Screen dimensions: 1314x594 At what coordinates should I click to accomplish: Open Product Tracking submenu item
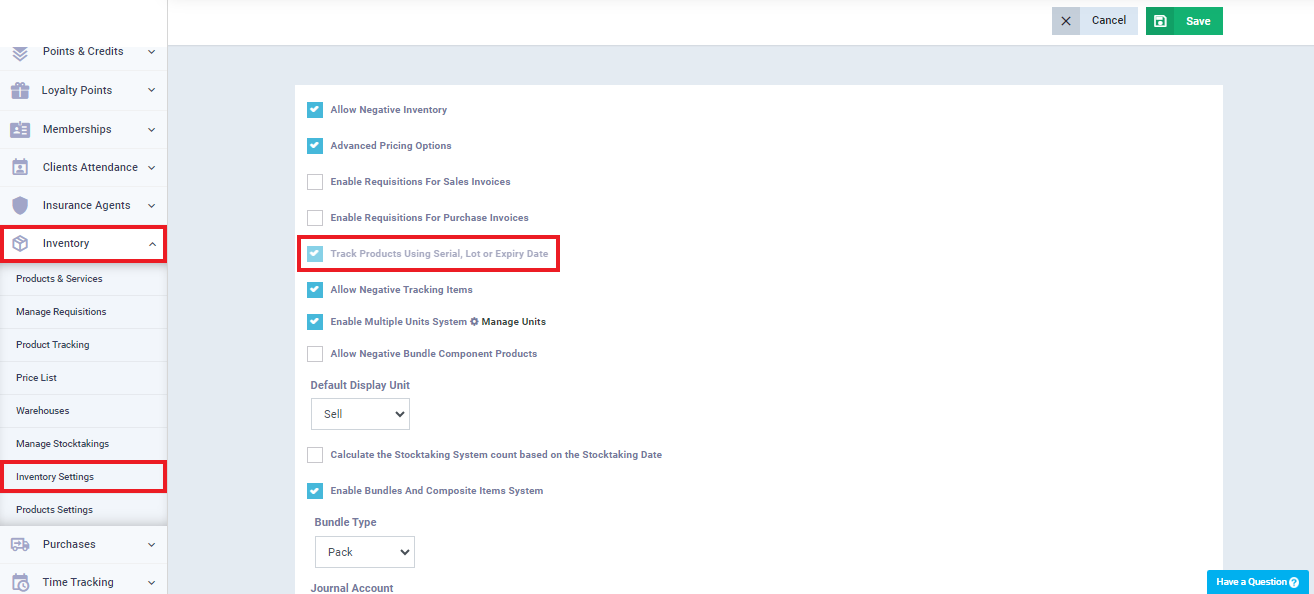pos(83,345)
